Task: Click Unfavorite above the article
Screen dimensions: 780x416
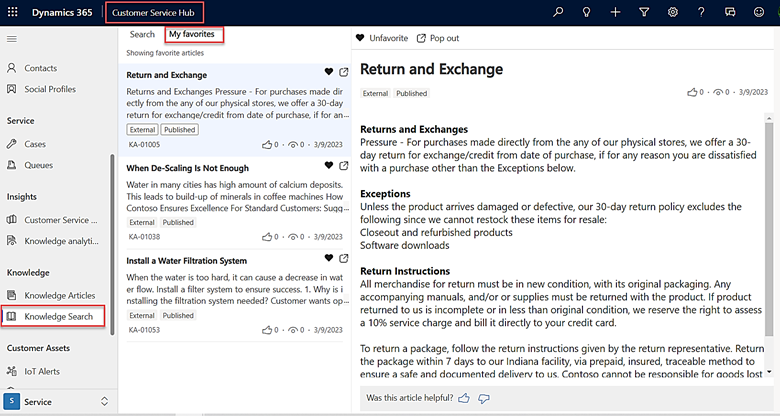Action: 382,38
